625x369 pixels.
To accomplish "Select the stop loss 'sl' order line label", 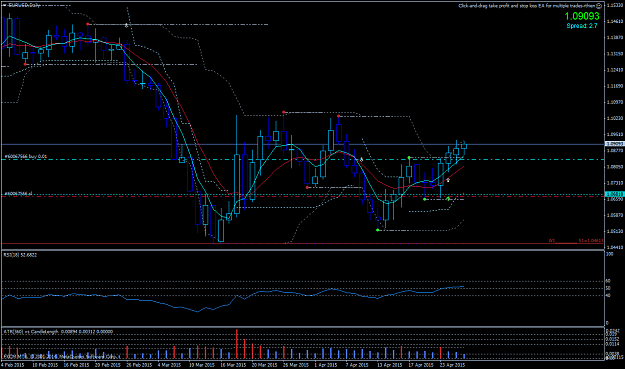I will [18, 194].
